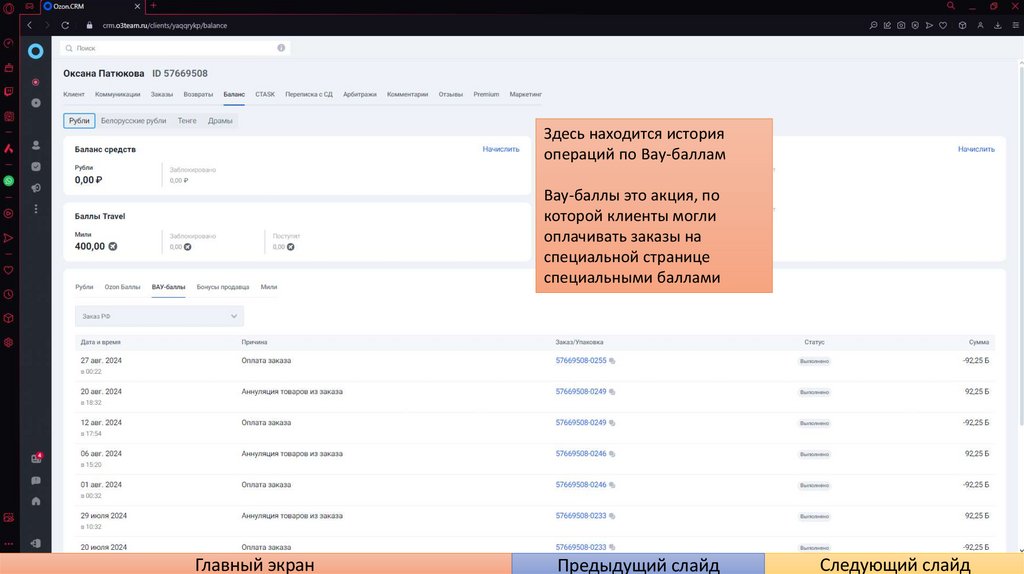Open the Переписка с СД tab
Image resolution: width=1024 pixels, height=574 pixels.
point(309,94)
